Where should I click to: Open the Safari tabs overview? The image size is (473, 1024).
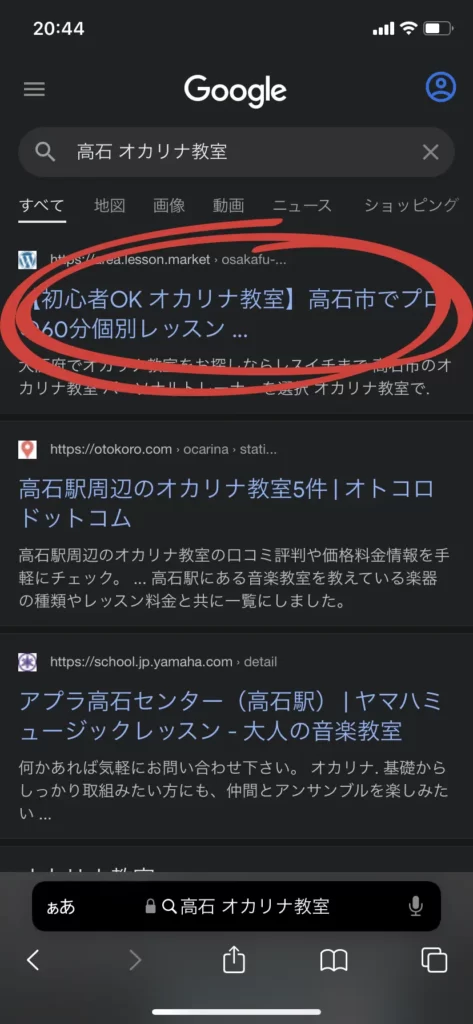434,960
